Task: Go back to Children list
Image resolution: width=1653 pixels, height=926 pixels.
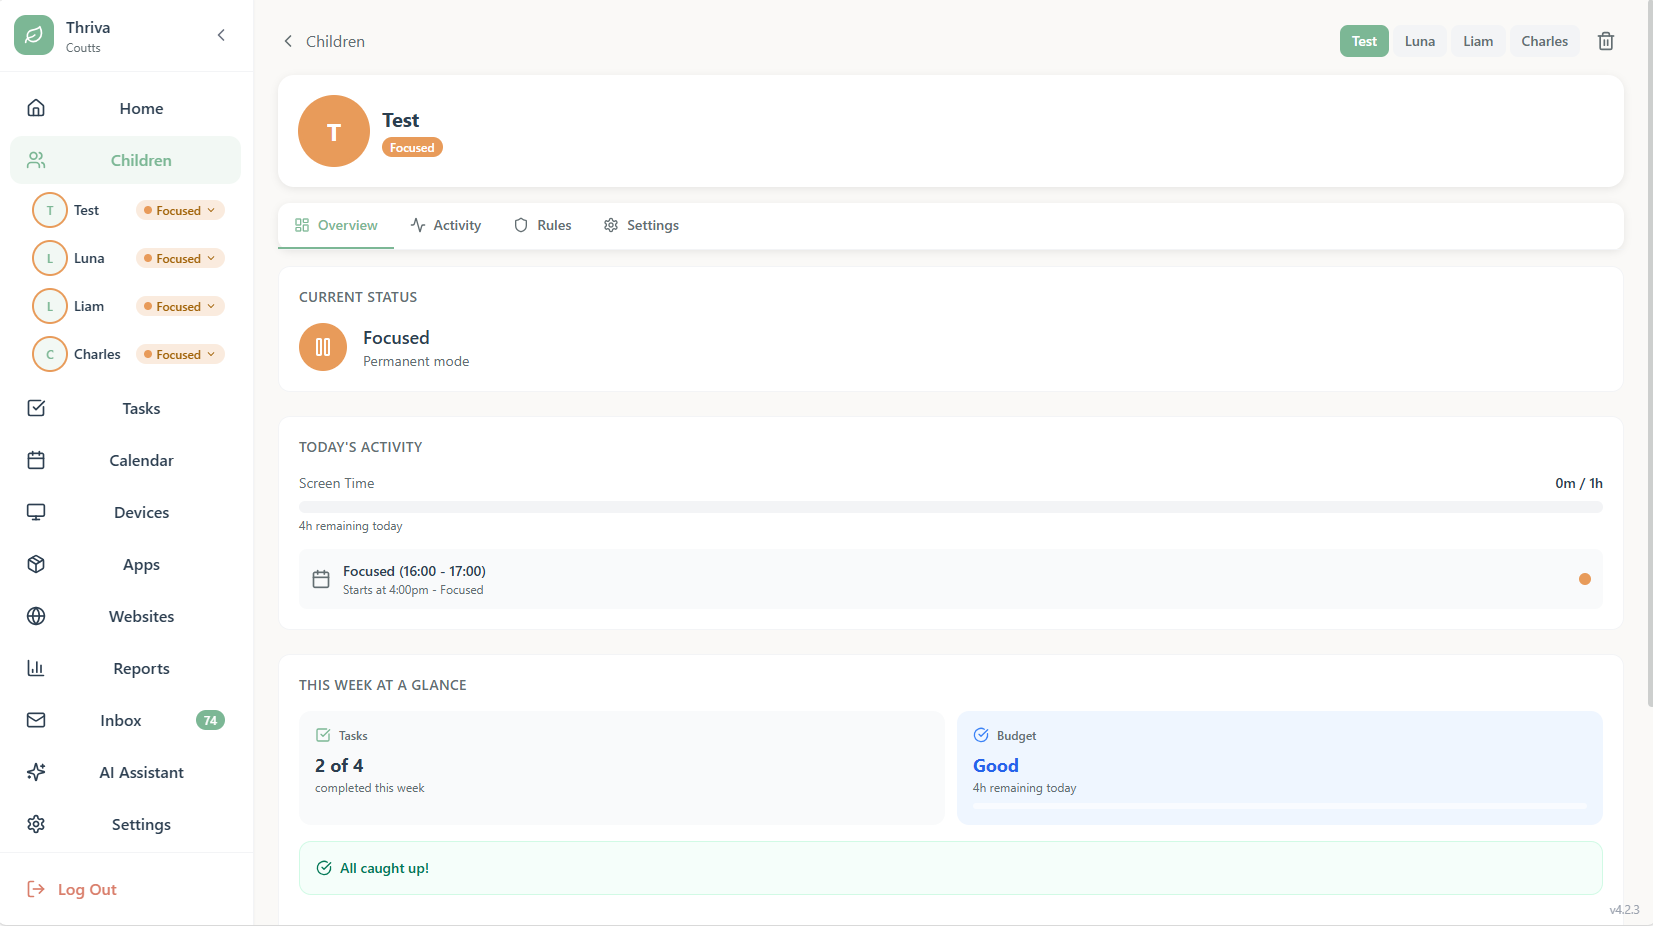Action: coord(324,41)
